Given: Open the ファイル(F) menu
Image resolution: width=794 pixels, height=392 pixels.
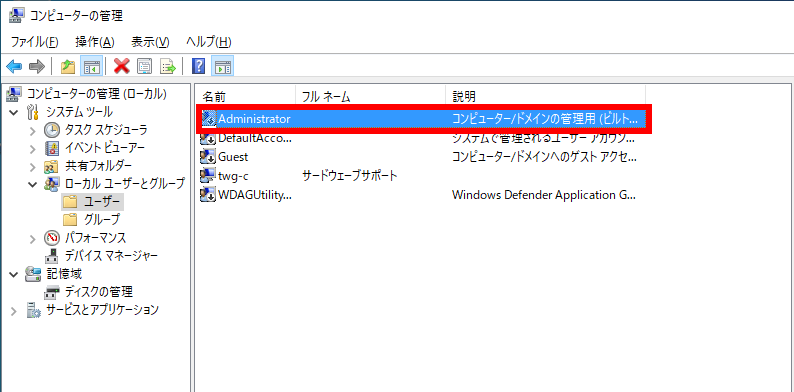Looking at the screenshot, I should pyautogui.click(x=35, y=42).
